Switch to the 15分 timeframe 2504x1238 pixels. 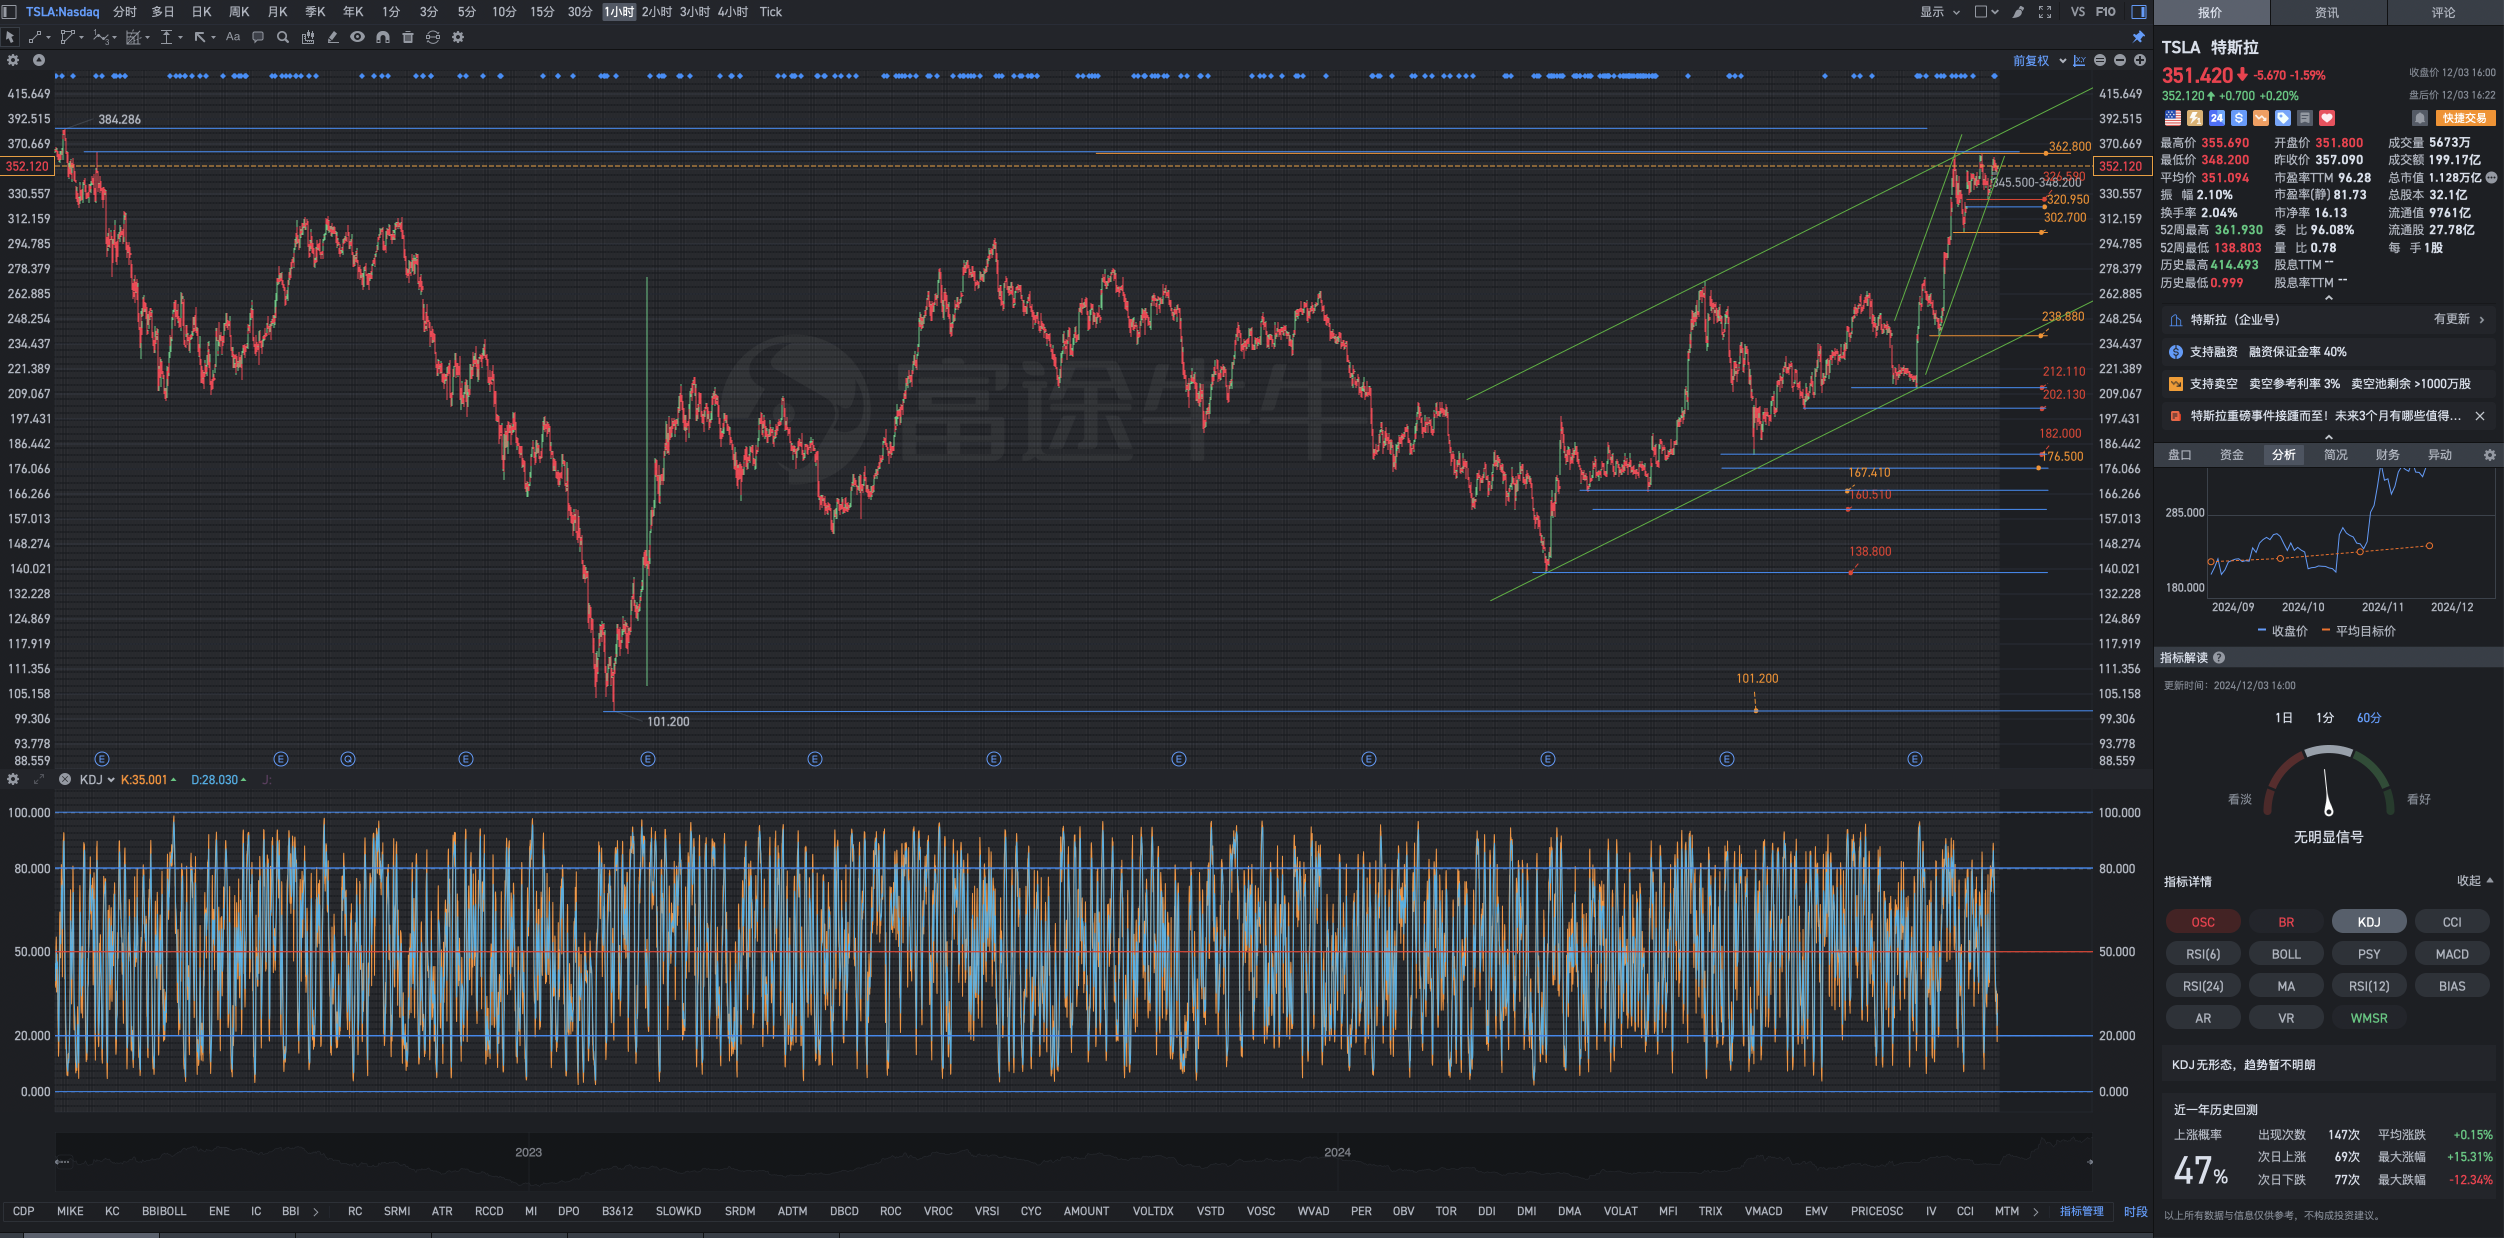542,12
